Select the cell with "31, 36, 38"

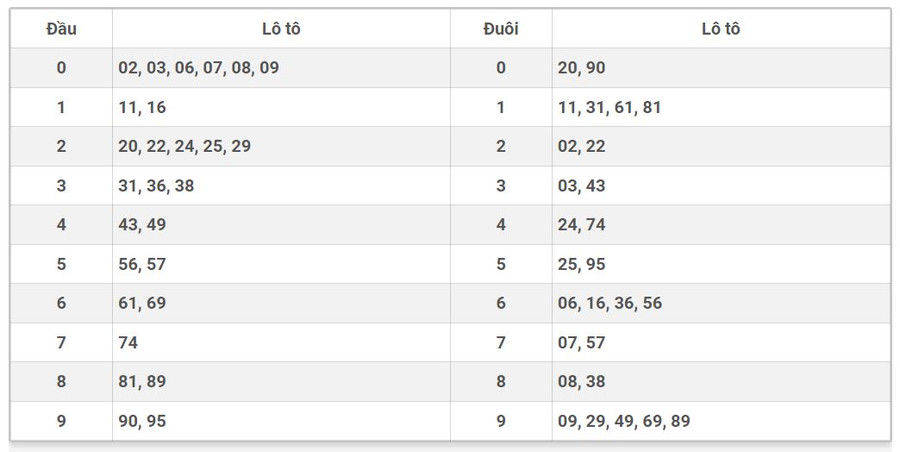(156, 185)
